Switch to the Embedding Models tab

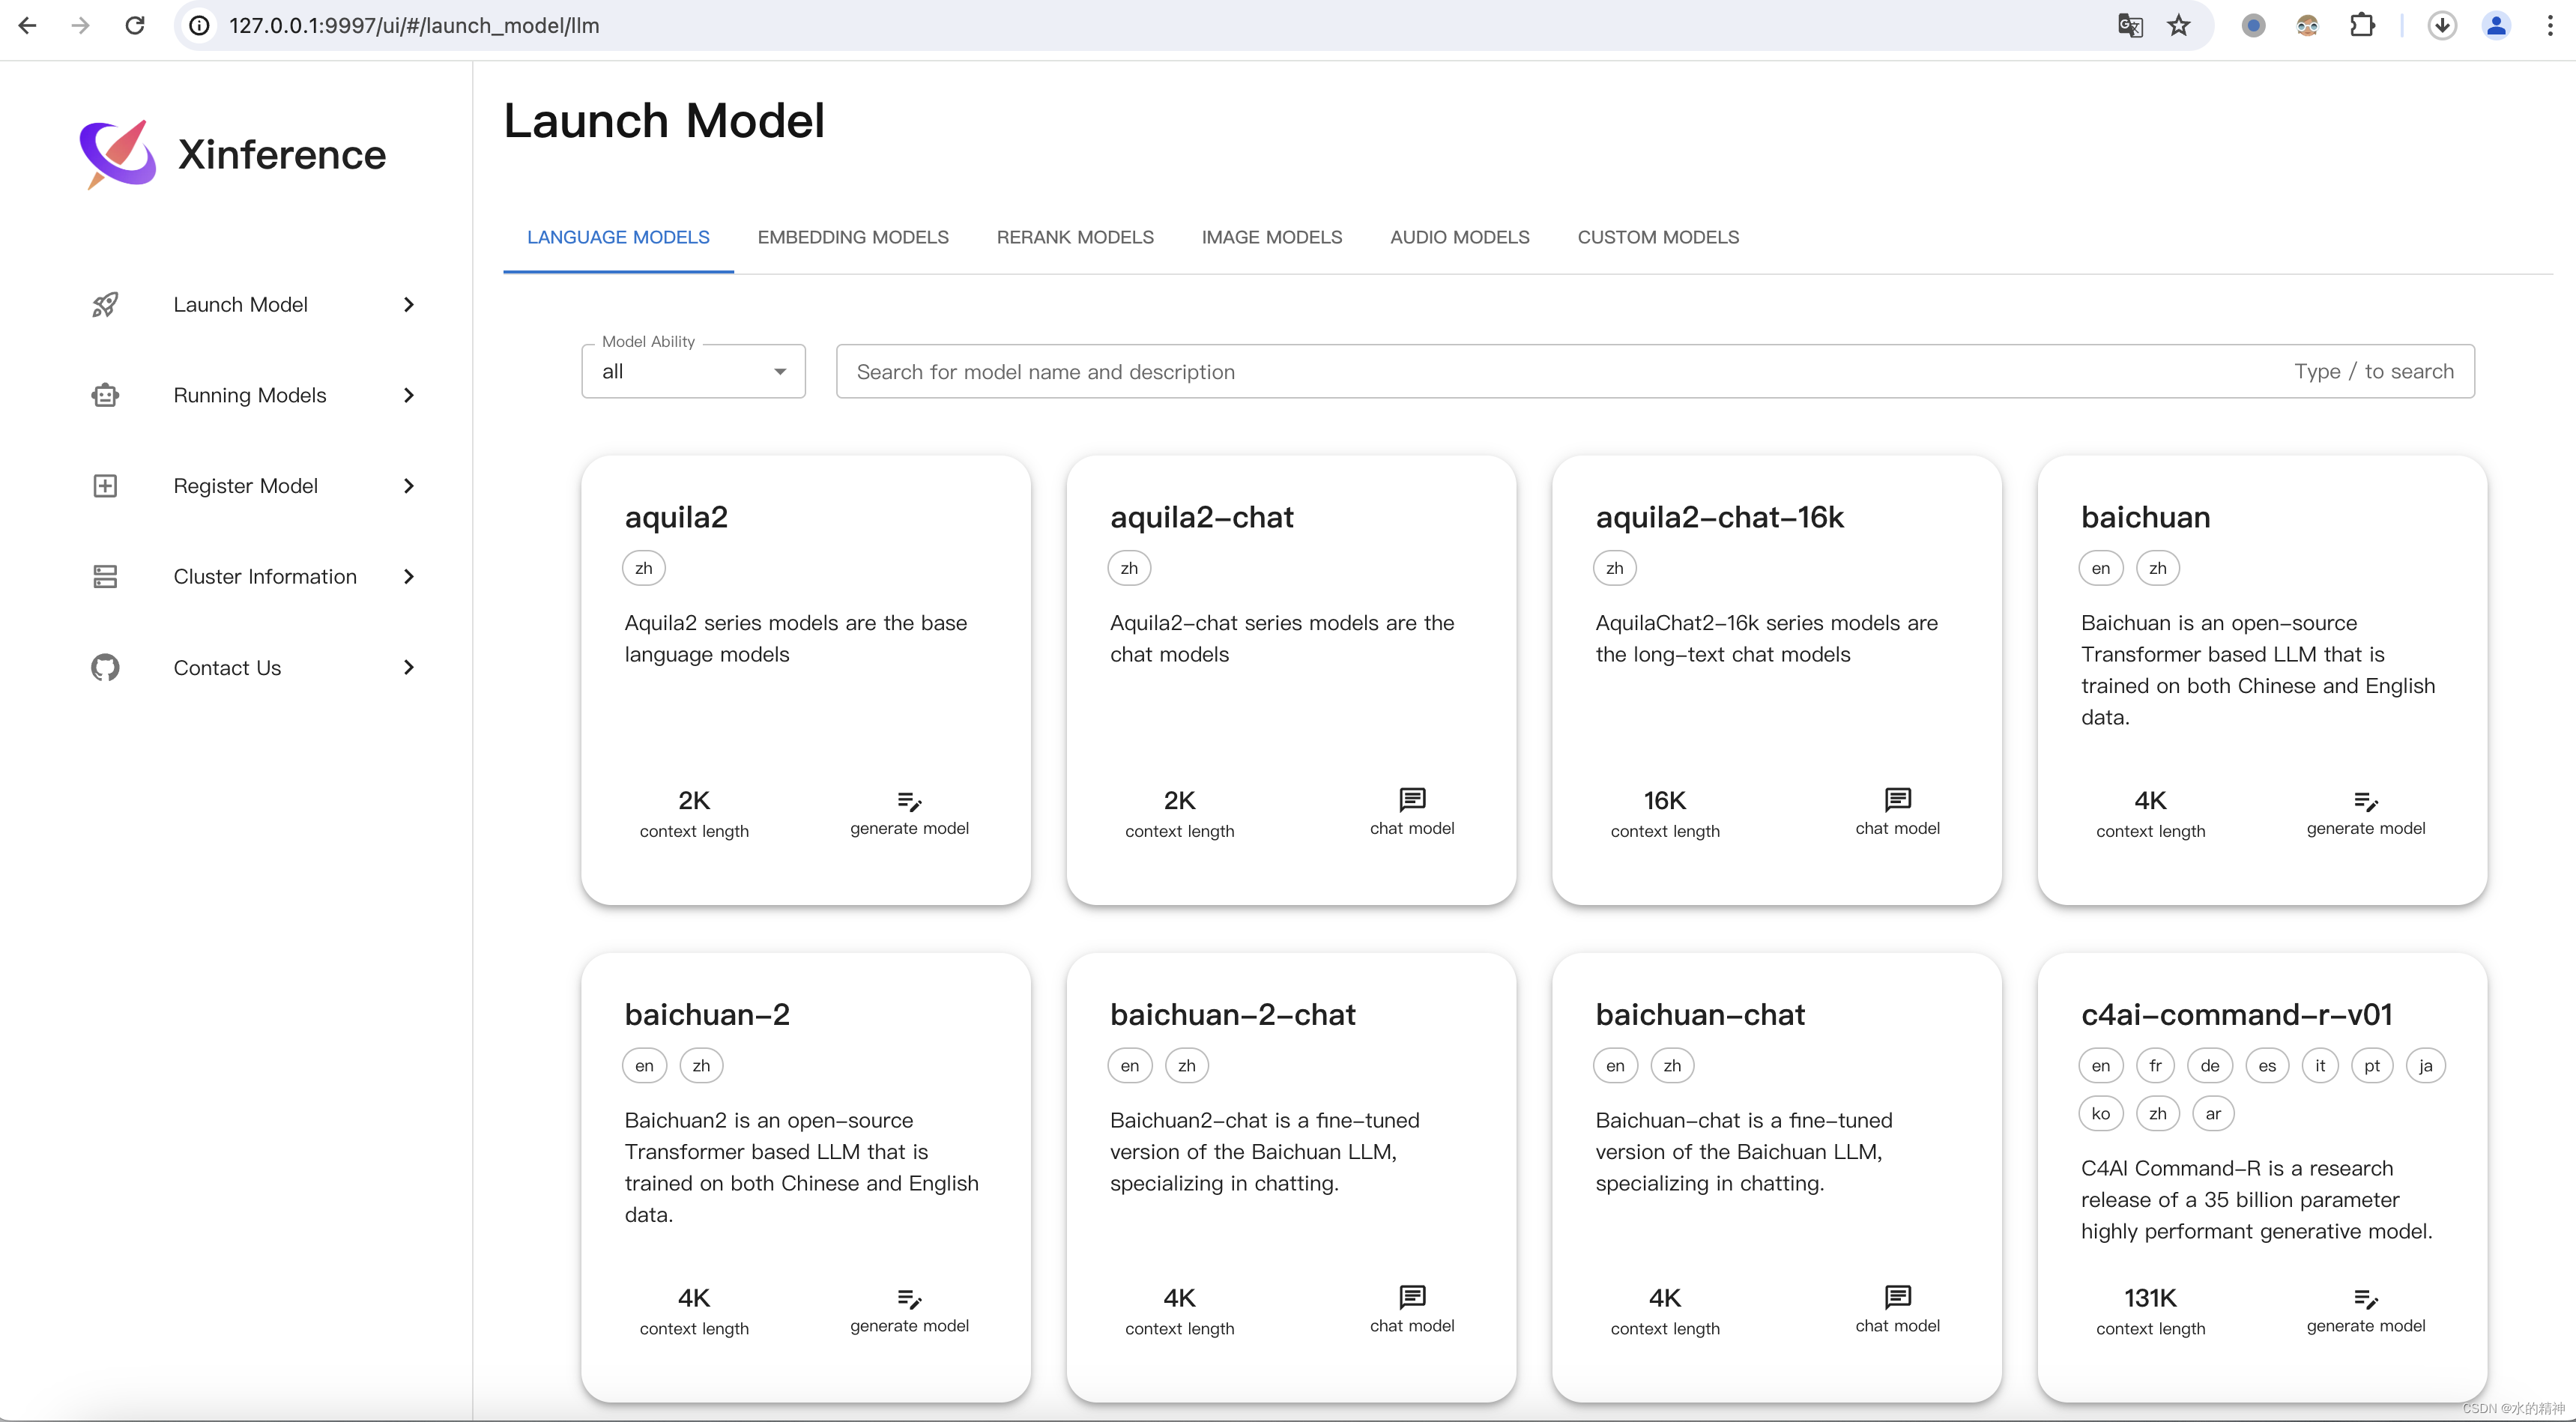pyautogui.click(x=852, y=237)
